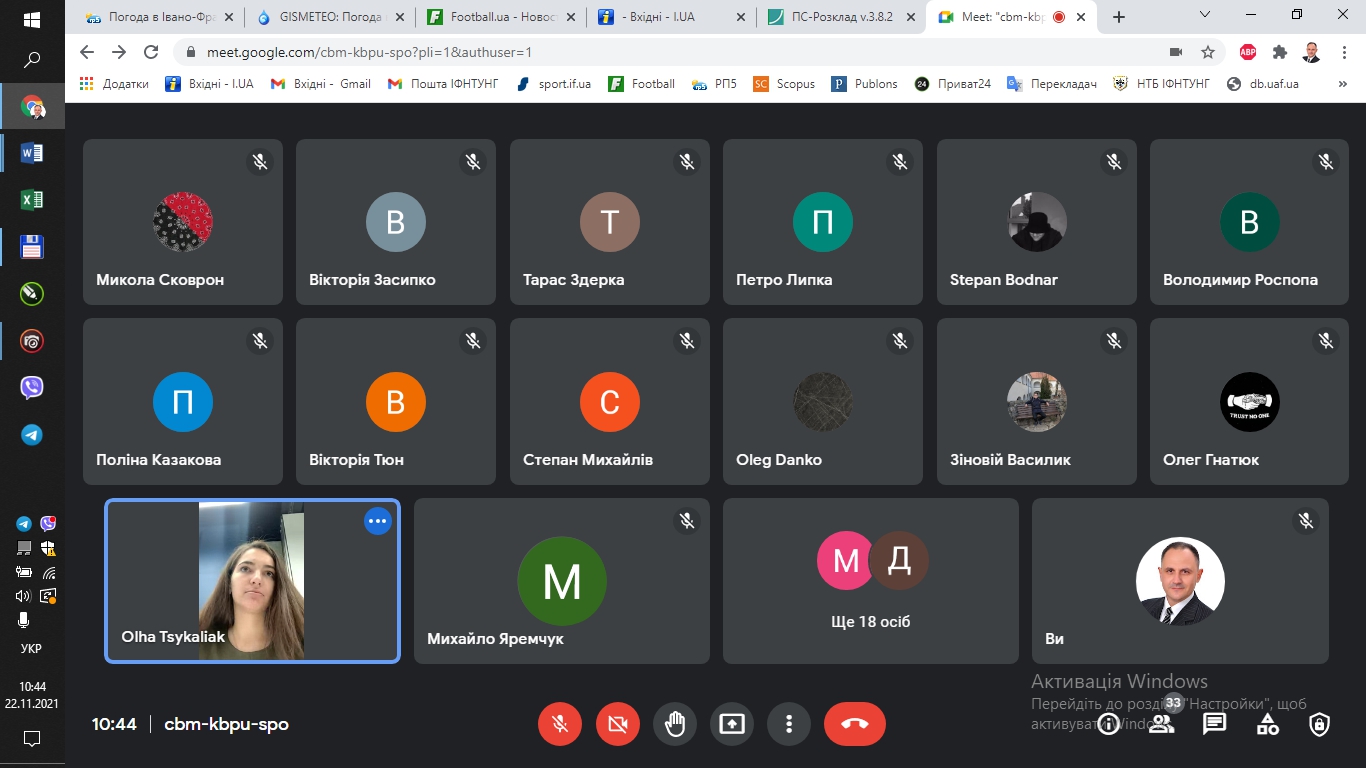This screenshot has width=1366, height=768.
Task: Toggle the camera off button
Action: click(617, 724)
